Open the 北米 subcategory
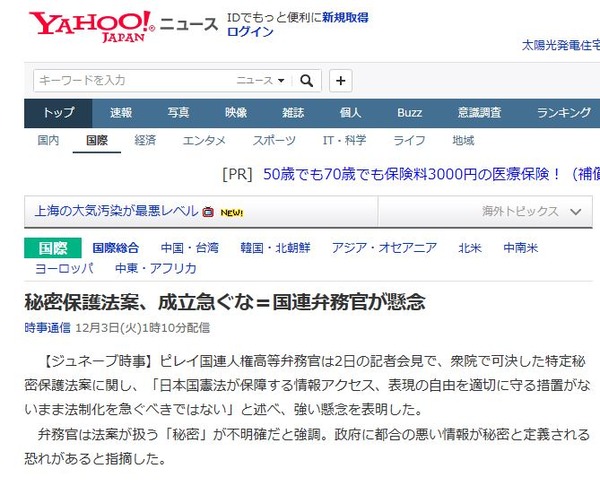This screenshot has height=486, width=600. click(470, 248)
